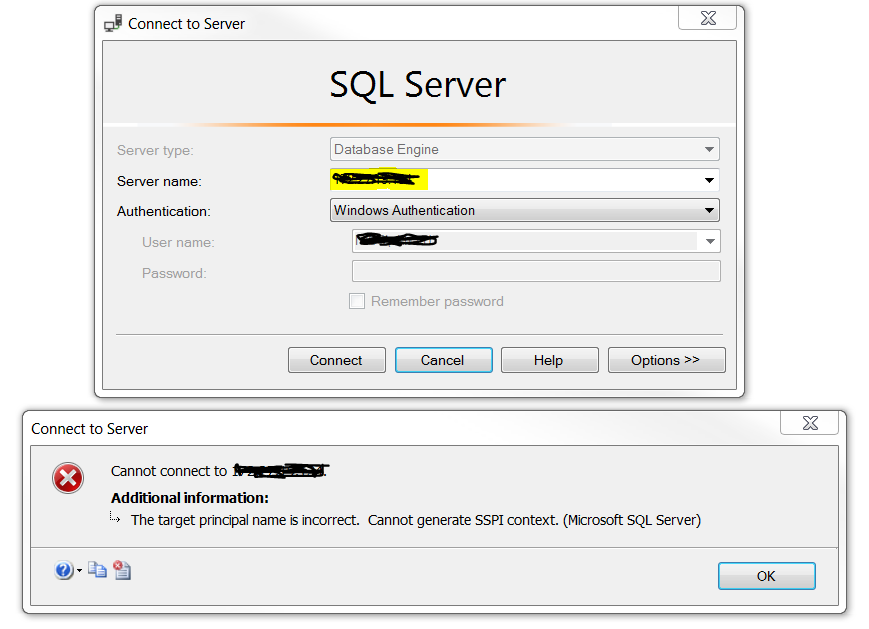Screen dimensions: 869x629
Task: Open Help in the login dialog
Action: [549, 360]
